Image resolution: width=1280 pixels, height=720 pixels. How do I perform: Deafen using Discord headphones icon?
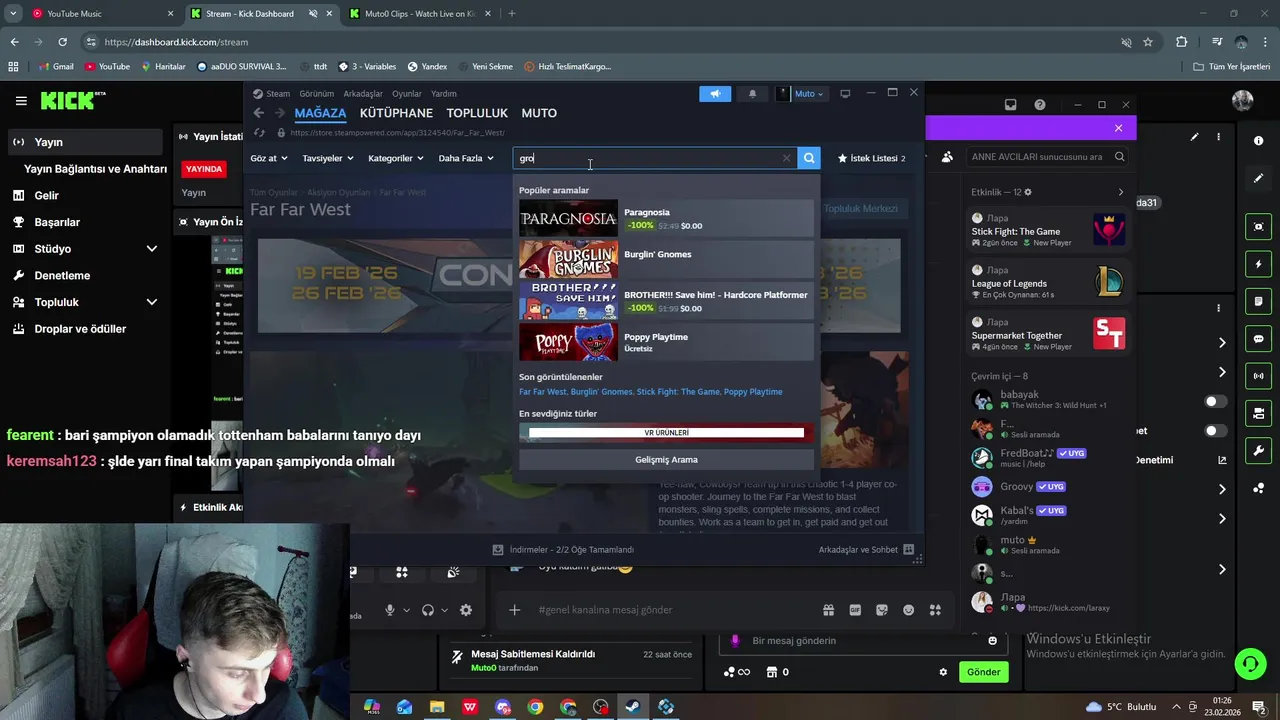[428, 610]
